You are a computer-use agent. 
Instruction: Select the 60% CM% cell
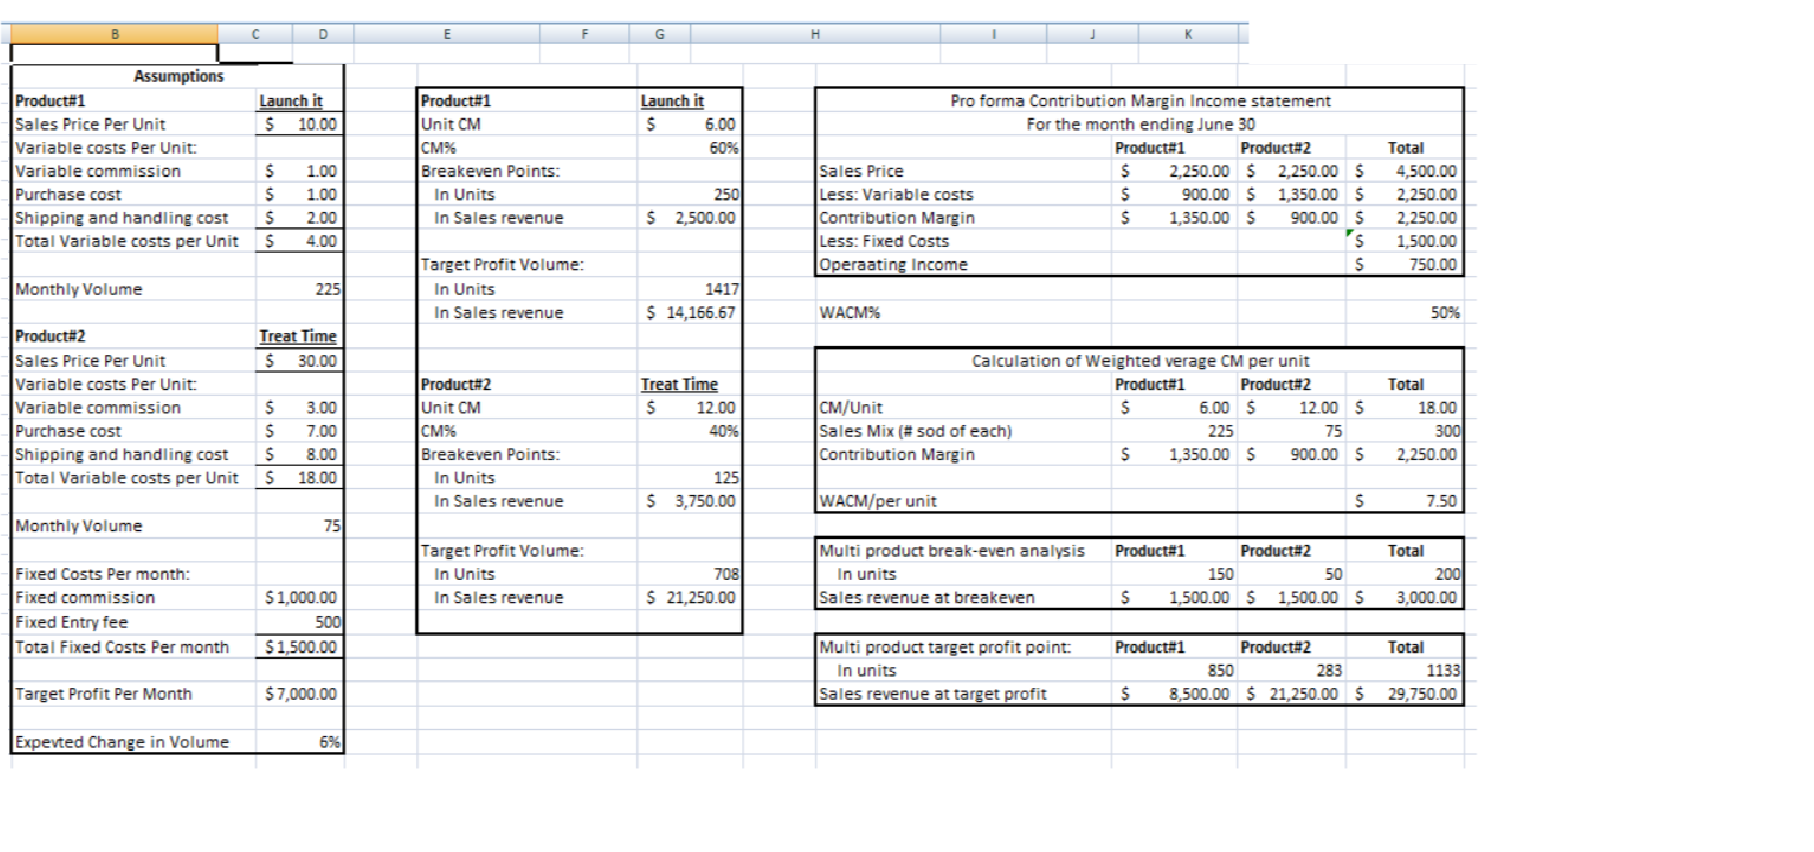(x=690, y=147)
